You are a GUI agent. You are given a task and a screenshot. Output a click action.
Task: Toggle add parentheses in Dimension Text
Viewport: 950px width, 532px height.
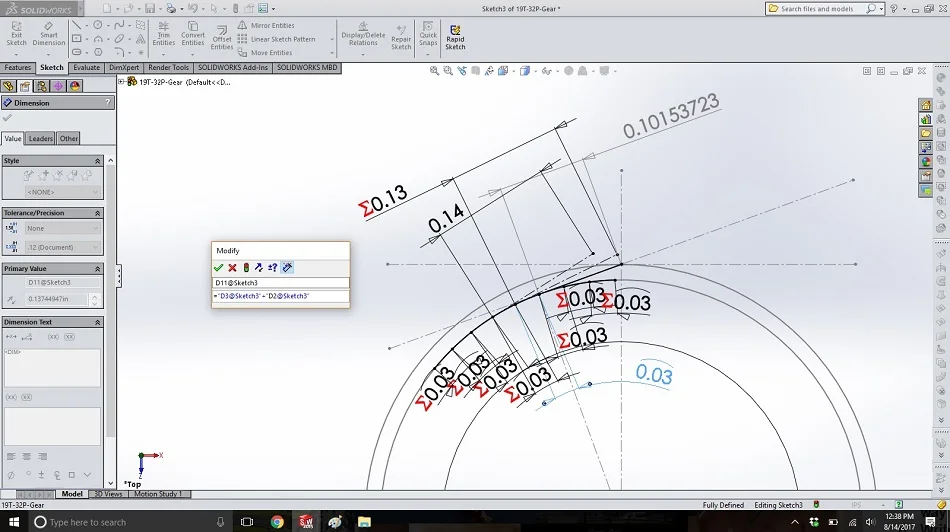[x=53, y=337]
